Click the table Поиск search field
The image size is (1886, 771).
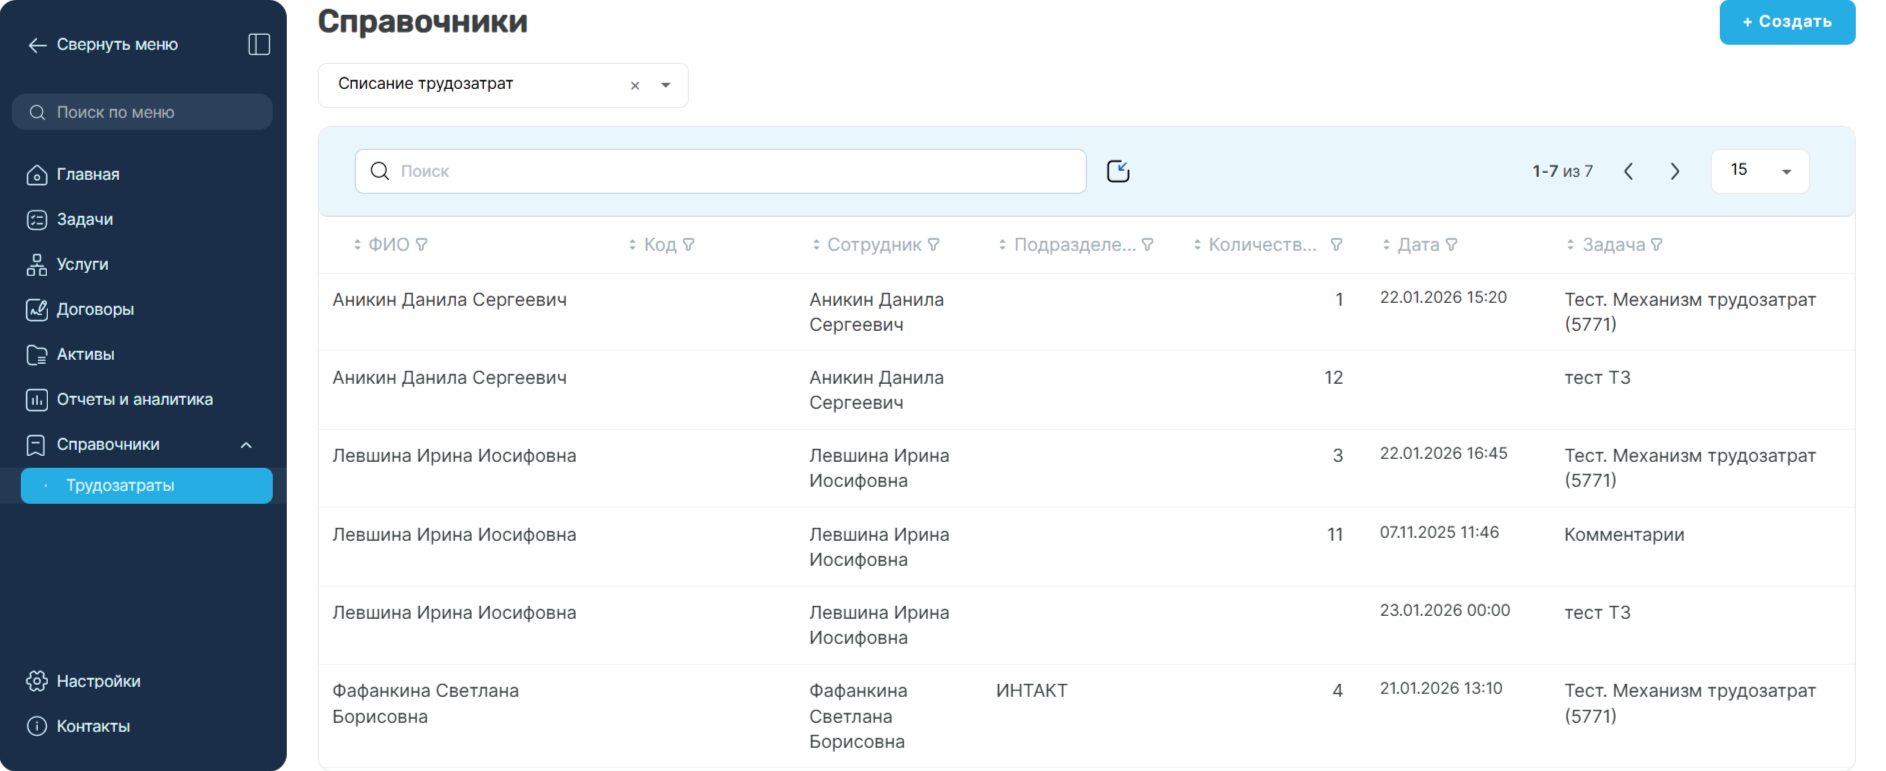tap(720, 171)
